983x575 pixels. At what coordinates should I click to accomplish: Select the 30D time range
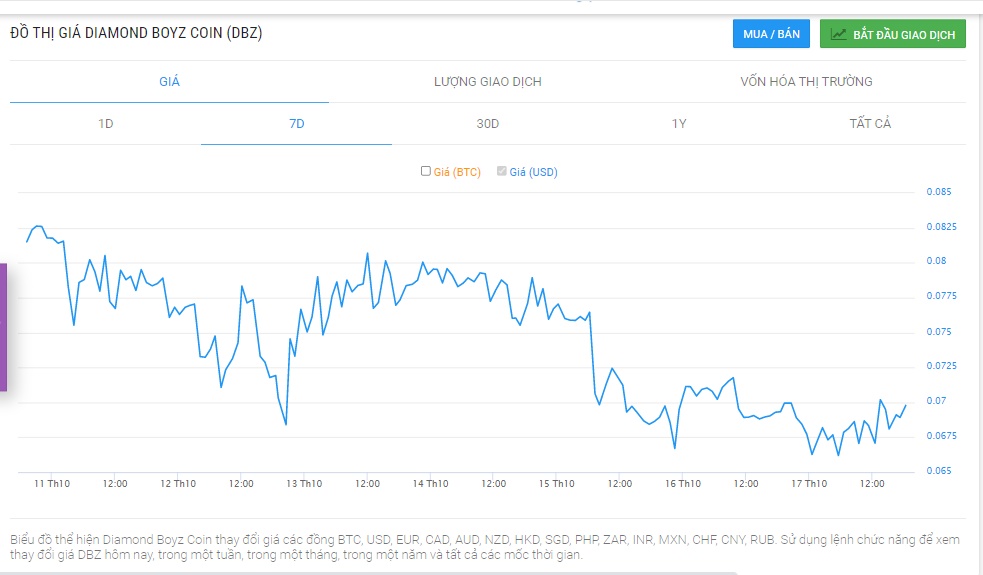(488, 124)
